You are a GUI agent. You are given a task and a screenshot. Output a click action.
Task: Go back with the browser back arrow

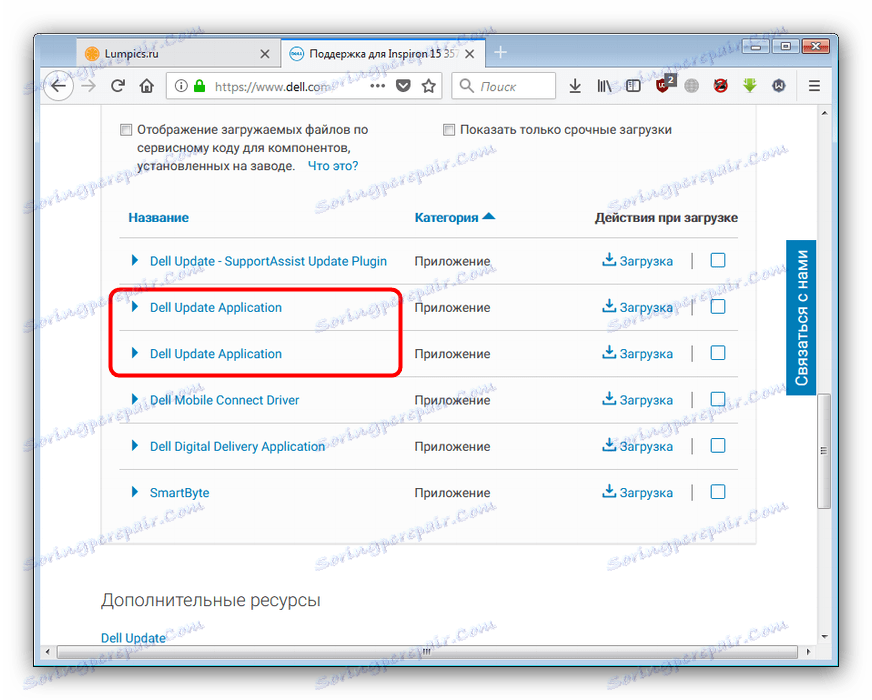coord(58,86)
